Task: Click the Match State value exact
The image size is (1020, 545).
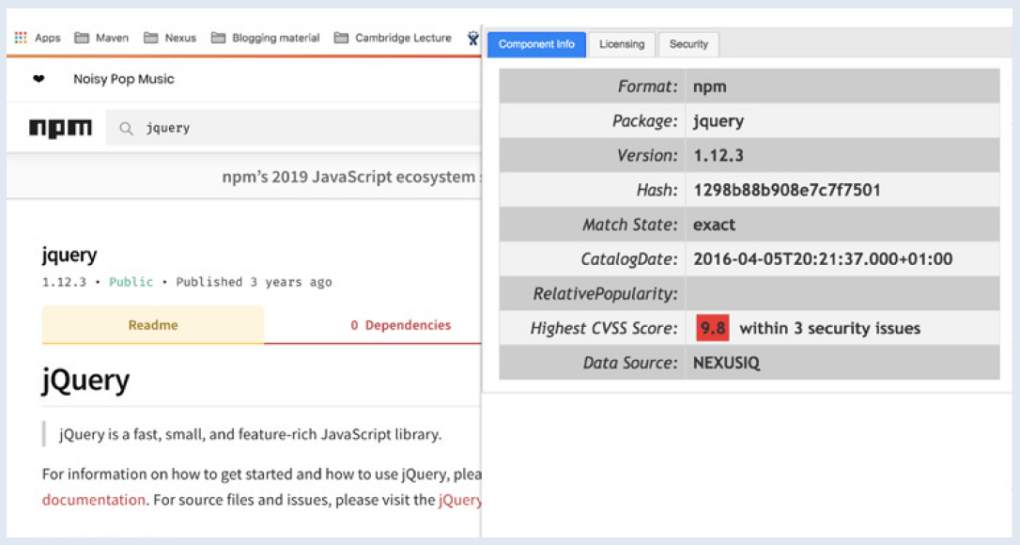Action: pyautogui.click(x=714, y=224)
